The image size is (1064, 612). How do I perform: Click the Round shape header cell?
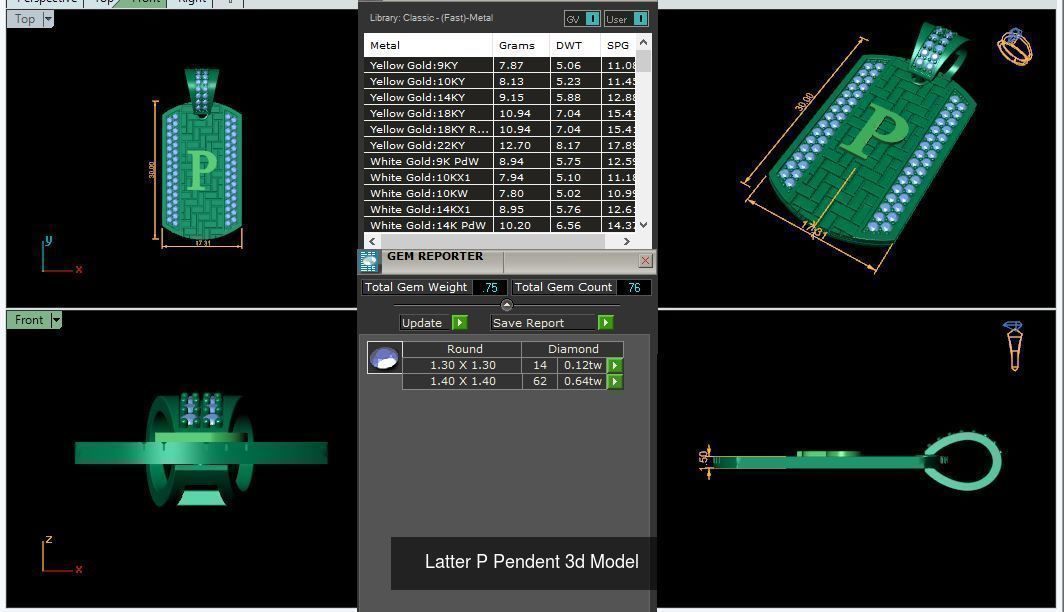[x=464, y=349]
